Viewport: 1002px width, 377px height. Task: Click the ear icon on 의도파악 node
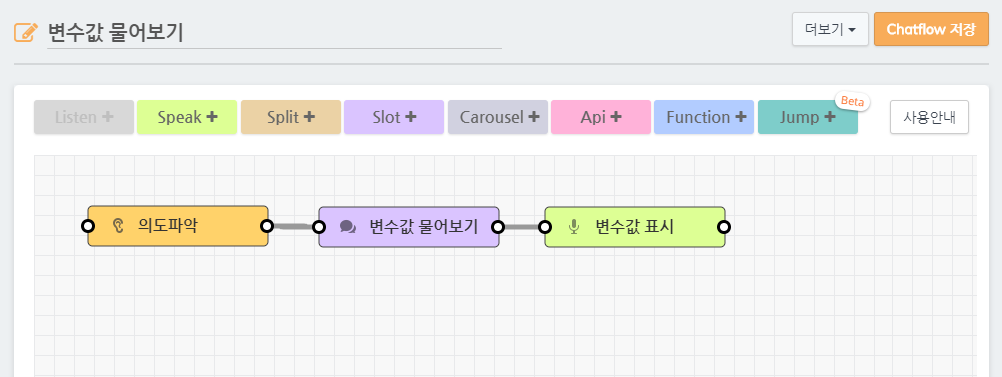coord(117,226)
